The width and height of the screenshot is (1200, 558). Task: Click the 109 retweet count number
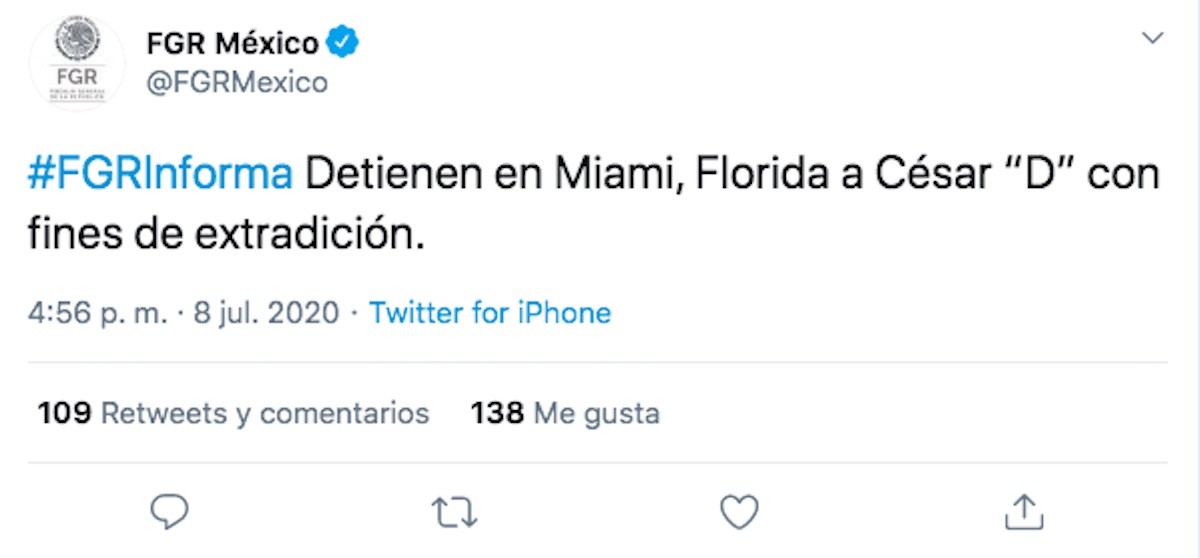[65, 412]
